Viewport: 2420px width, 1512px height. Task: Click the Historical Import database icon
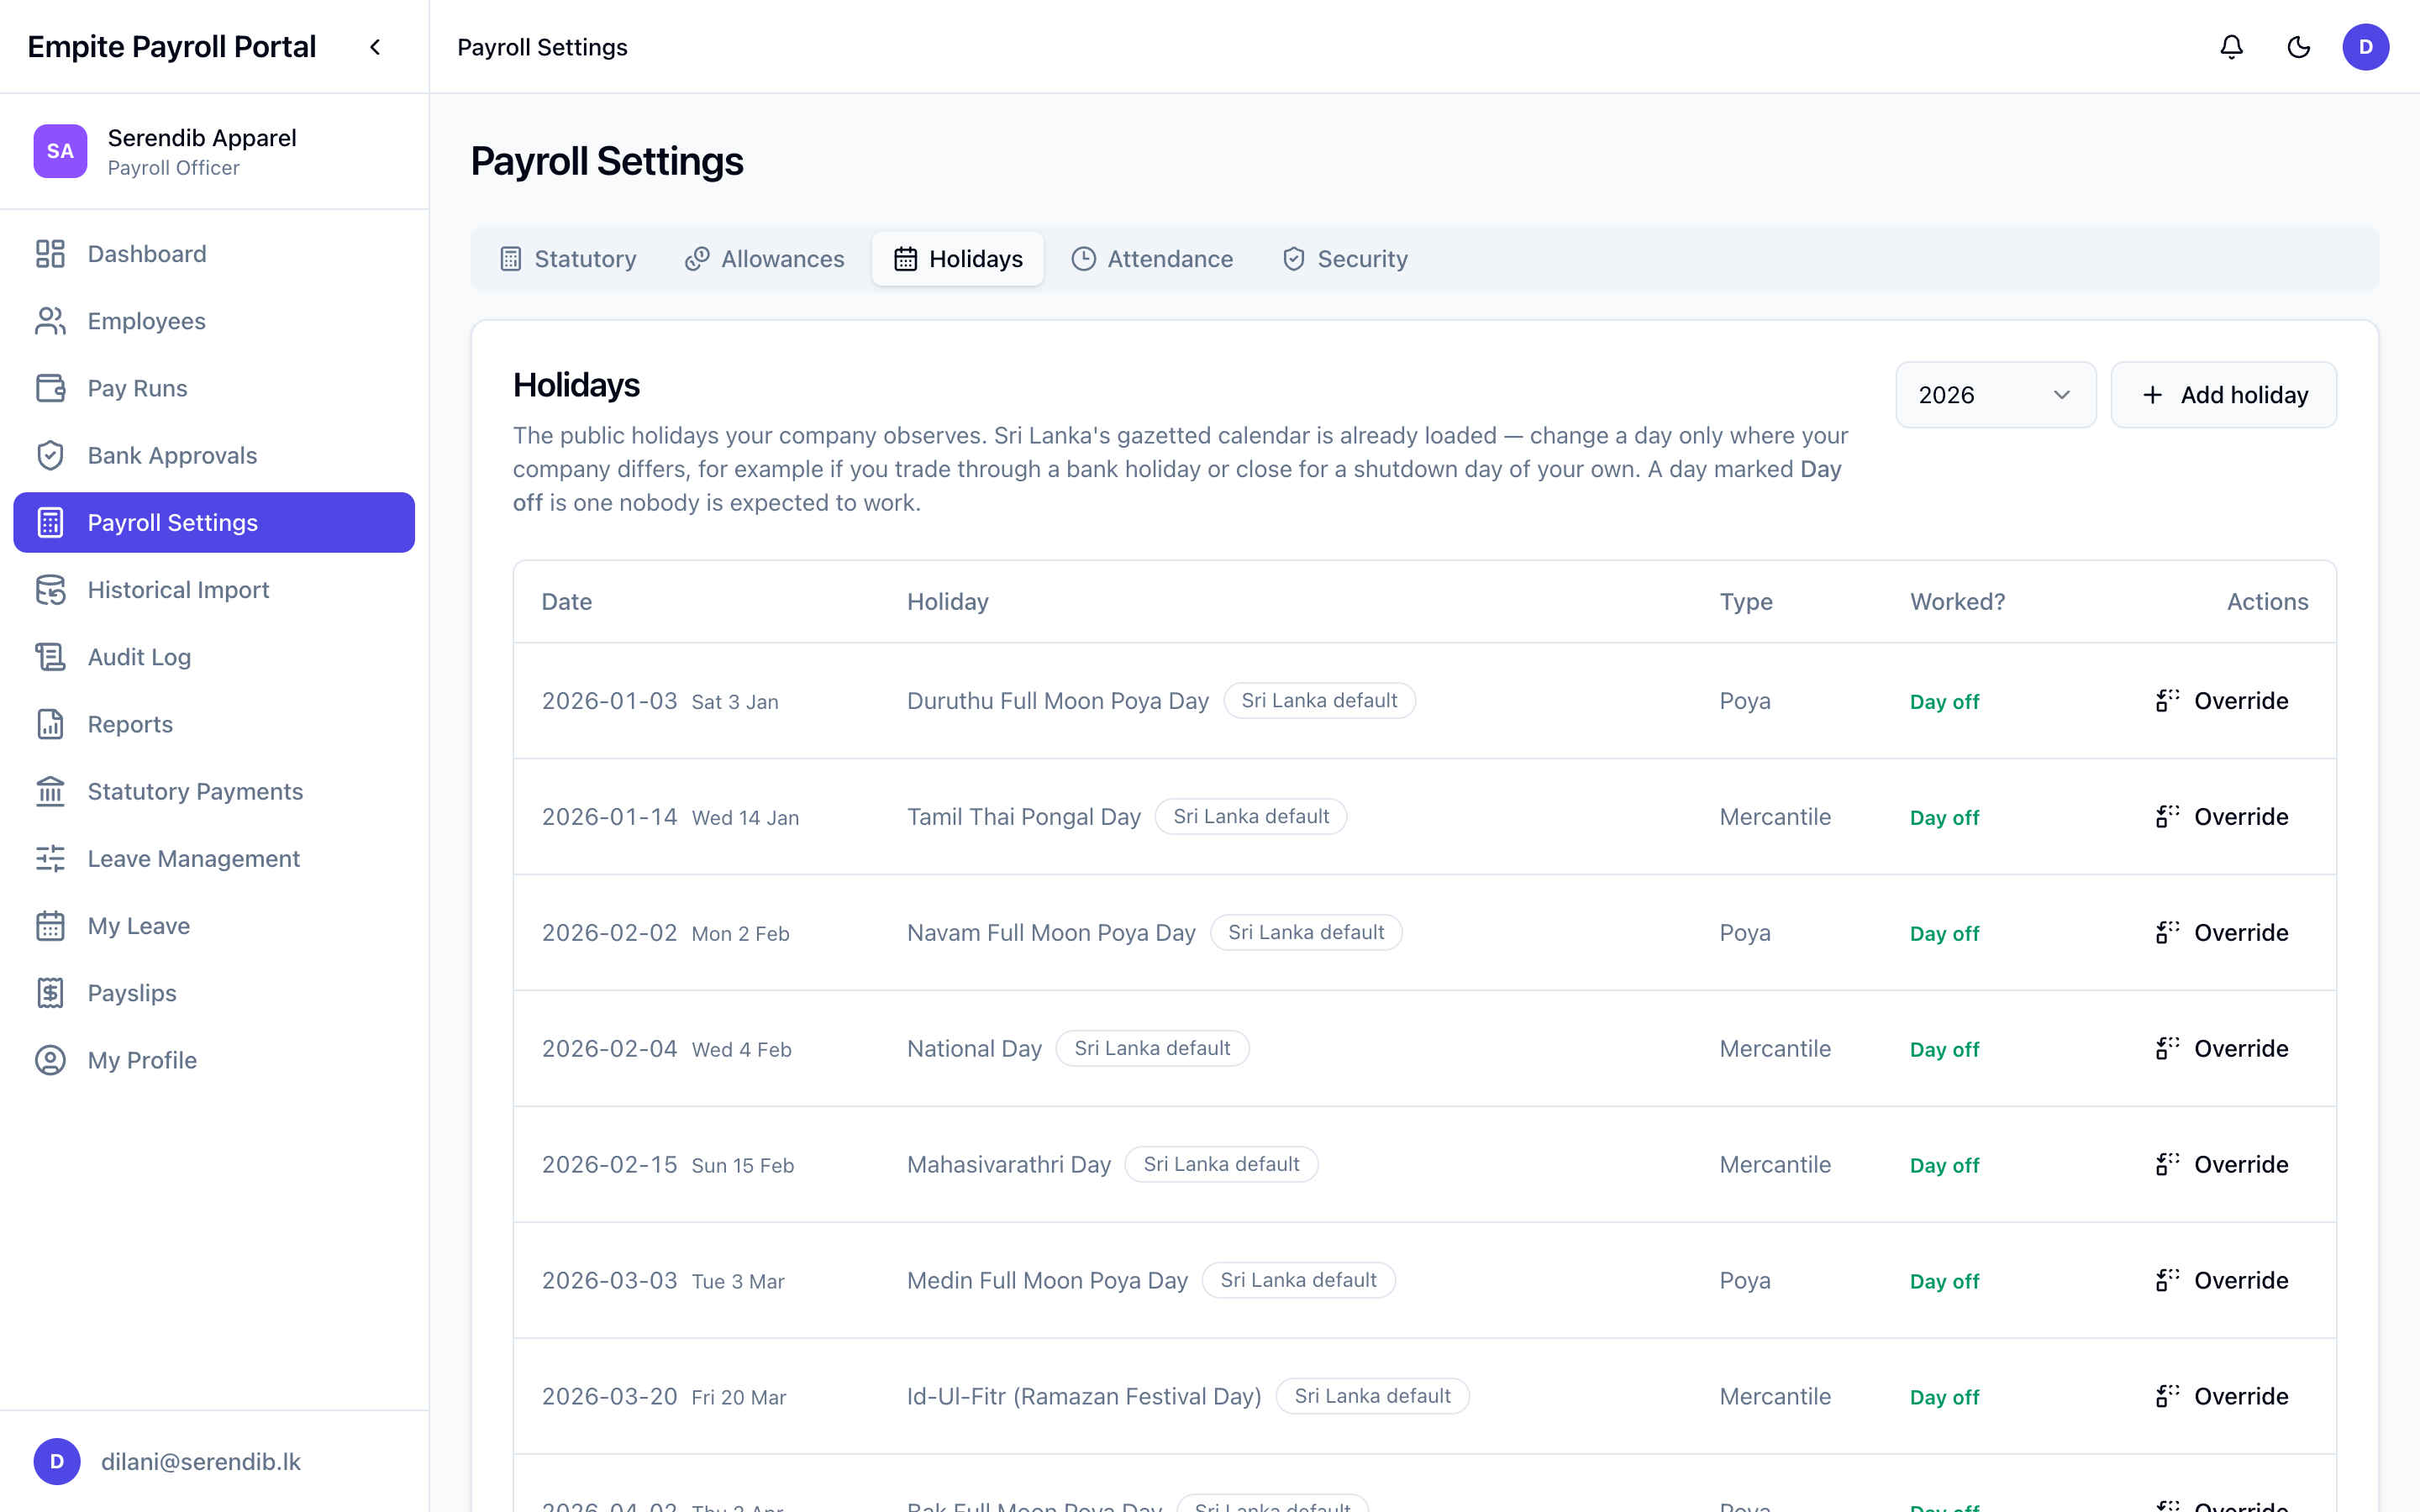coord(50,590)
